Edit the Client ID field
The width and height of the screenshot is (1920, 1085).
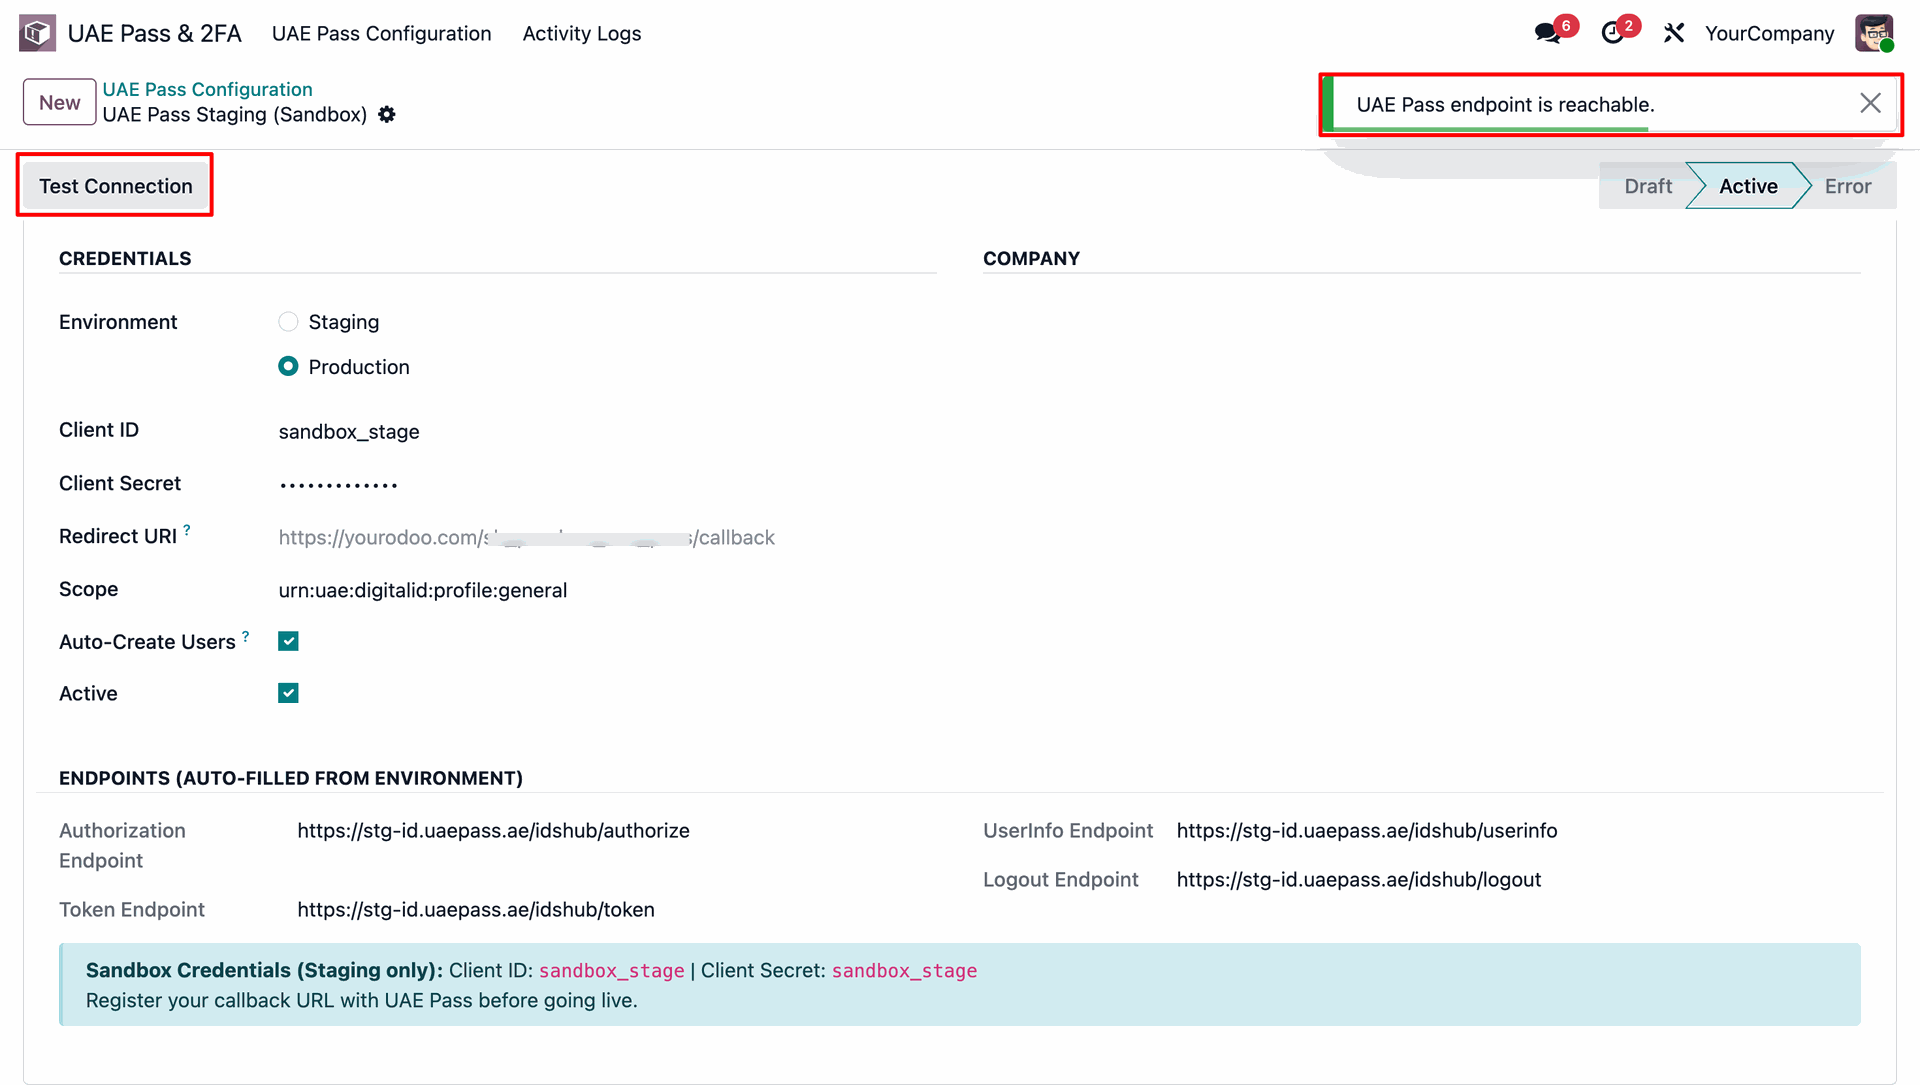pos(607,431)
